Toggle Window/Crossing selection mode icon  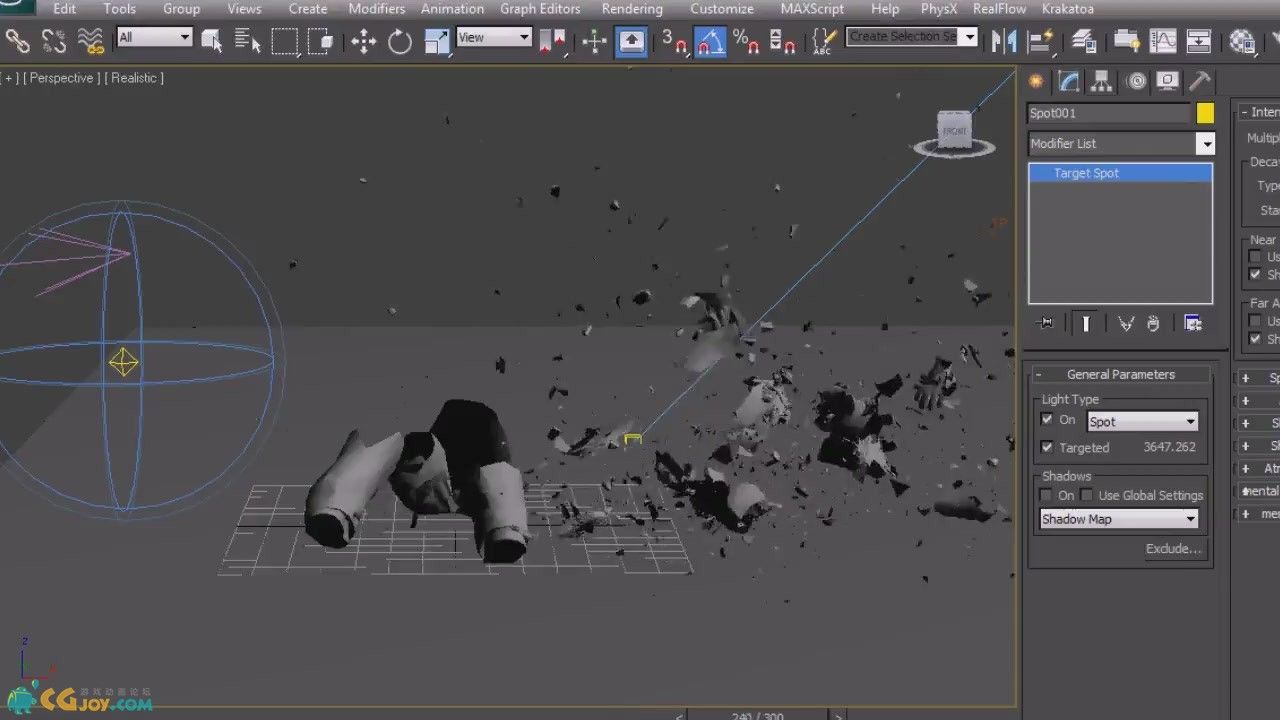point(320,41)
